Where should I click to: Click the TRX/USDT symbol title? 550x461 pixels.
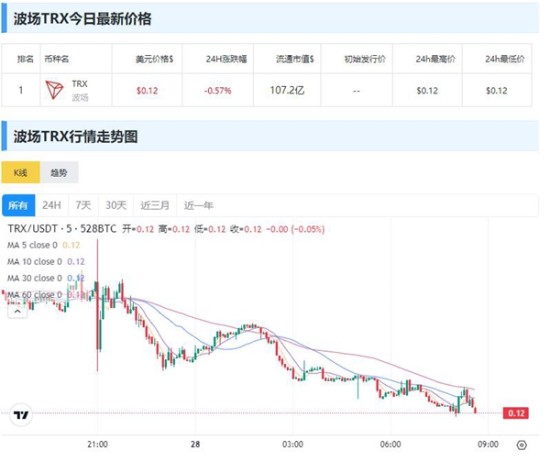pos(32,229)
